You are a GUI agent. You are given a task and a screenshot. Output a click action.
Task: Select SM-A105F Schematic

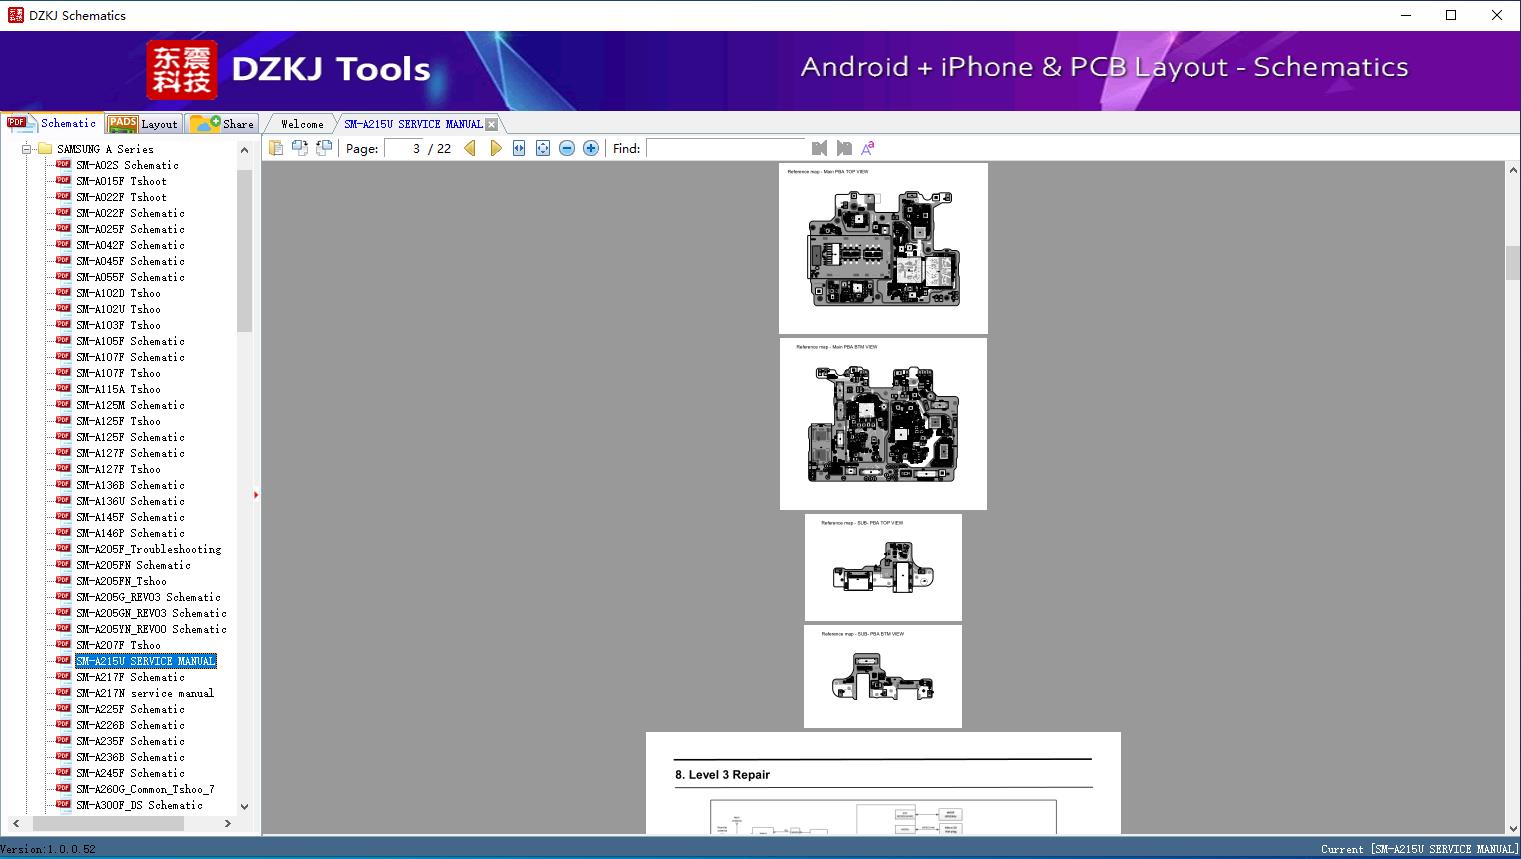(x=130, y=341)
